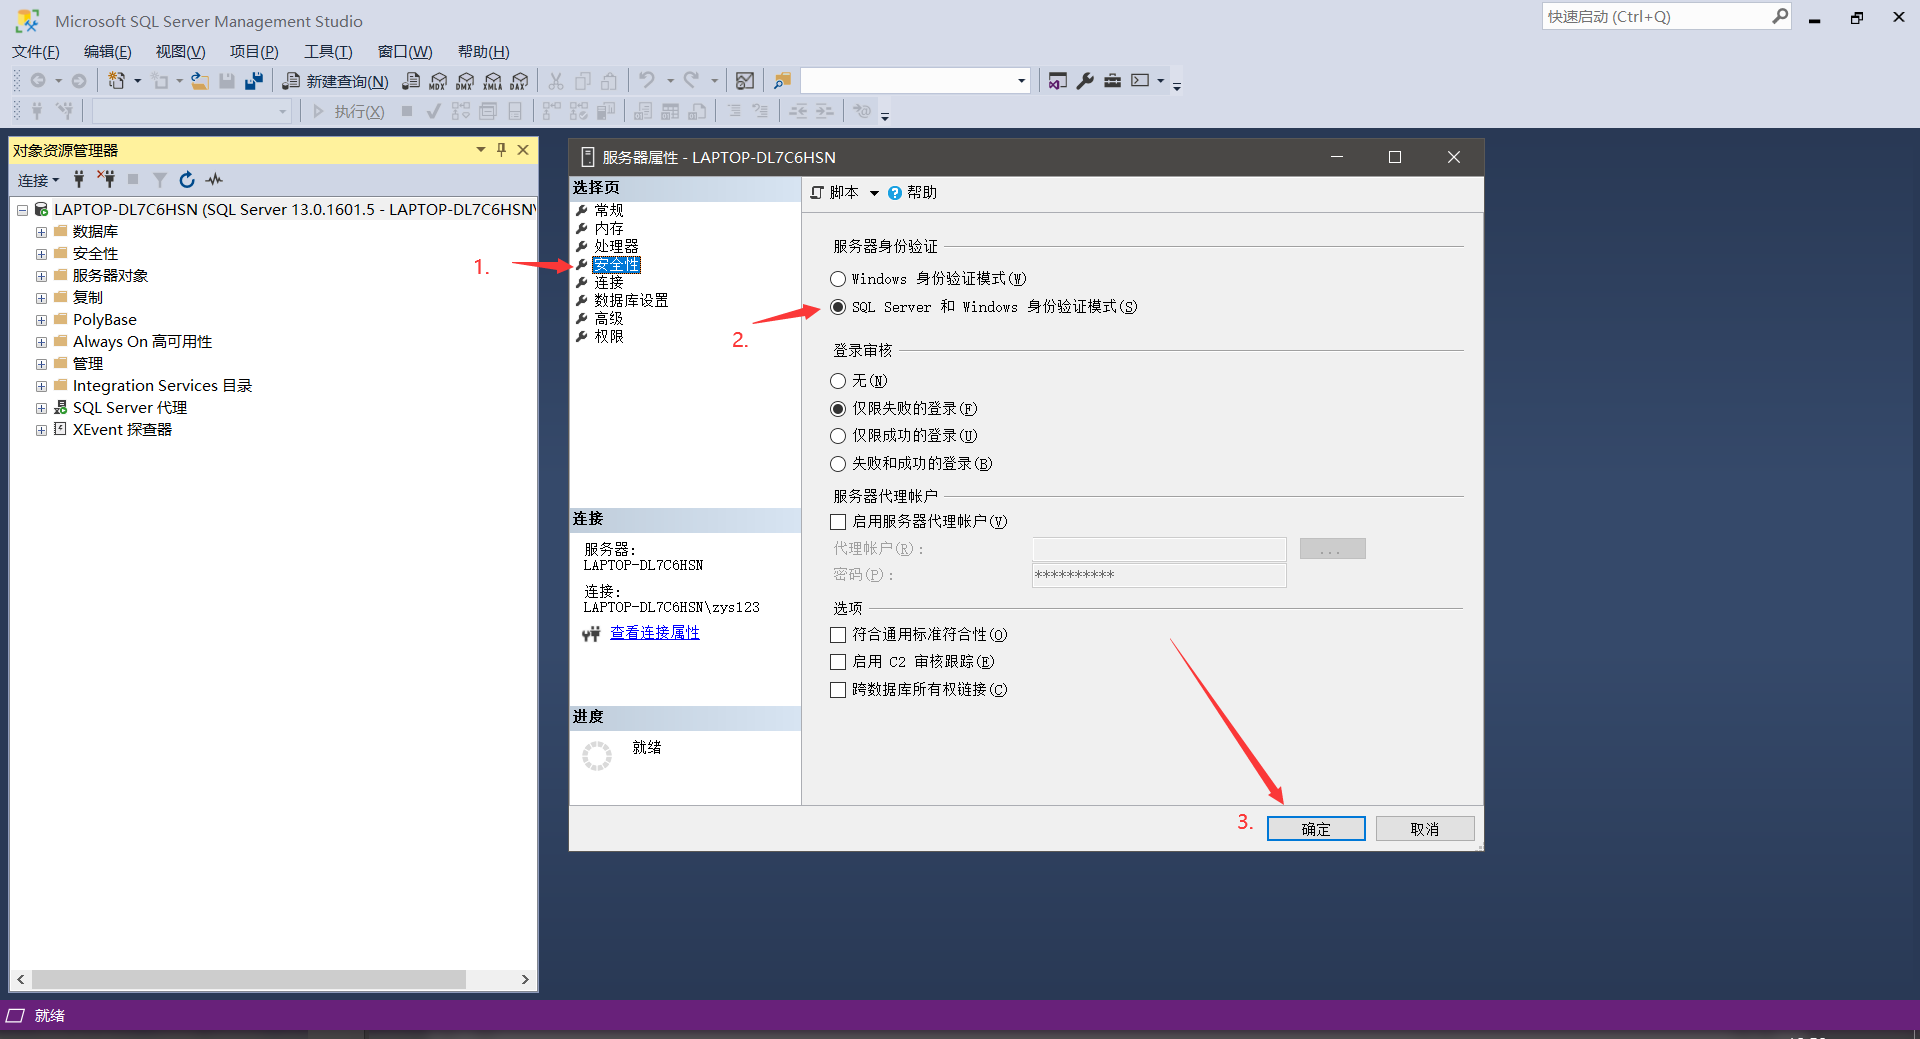This screenshot has width=1920, height=1039.
Task: Connect Object Explorer plug icon
Action: point(79,180)
